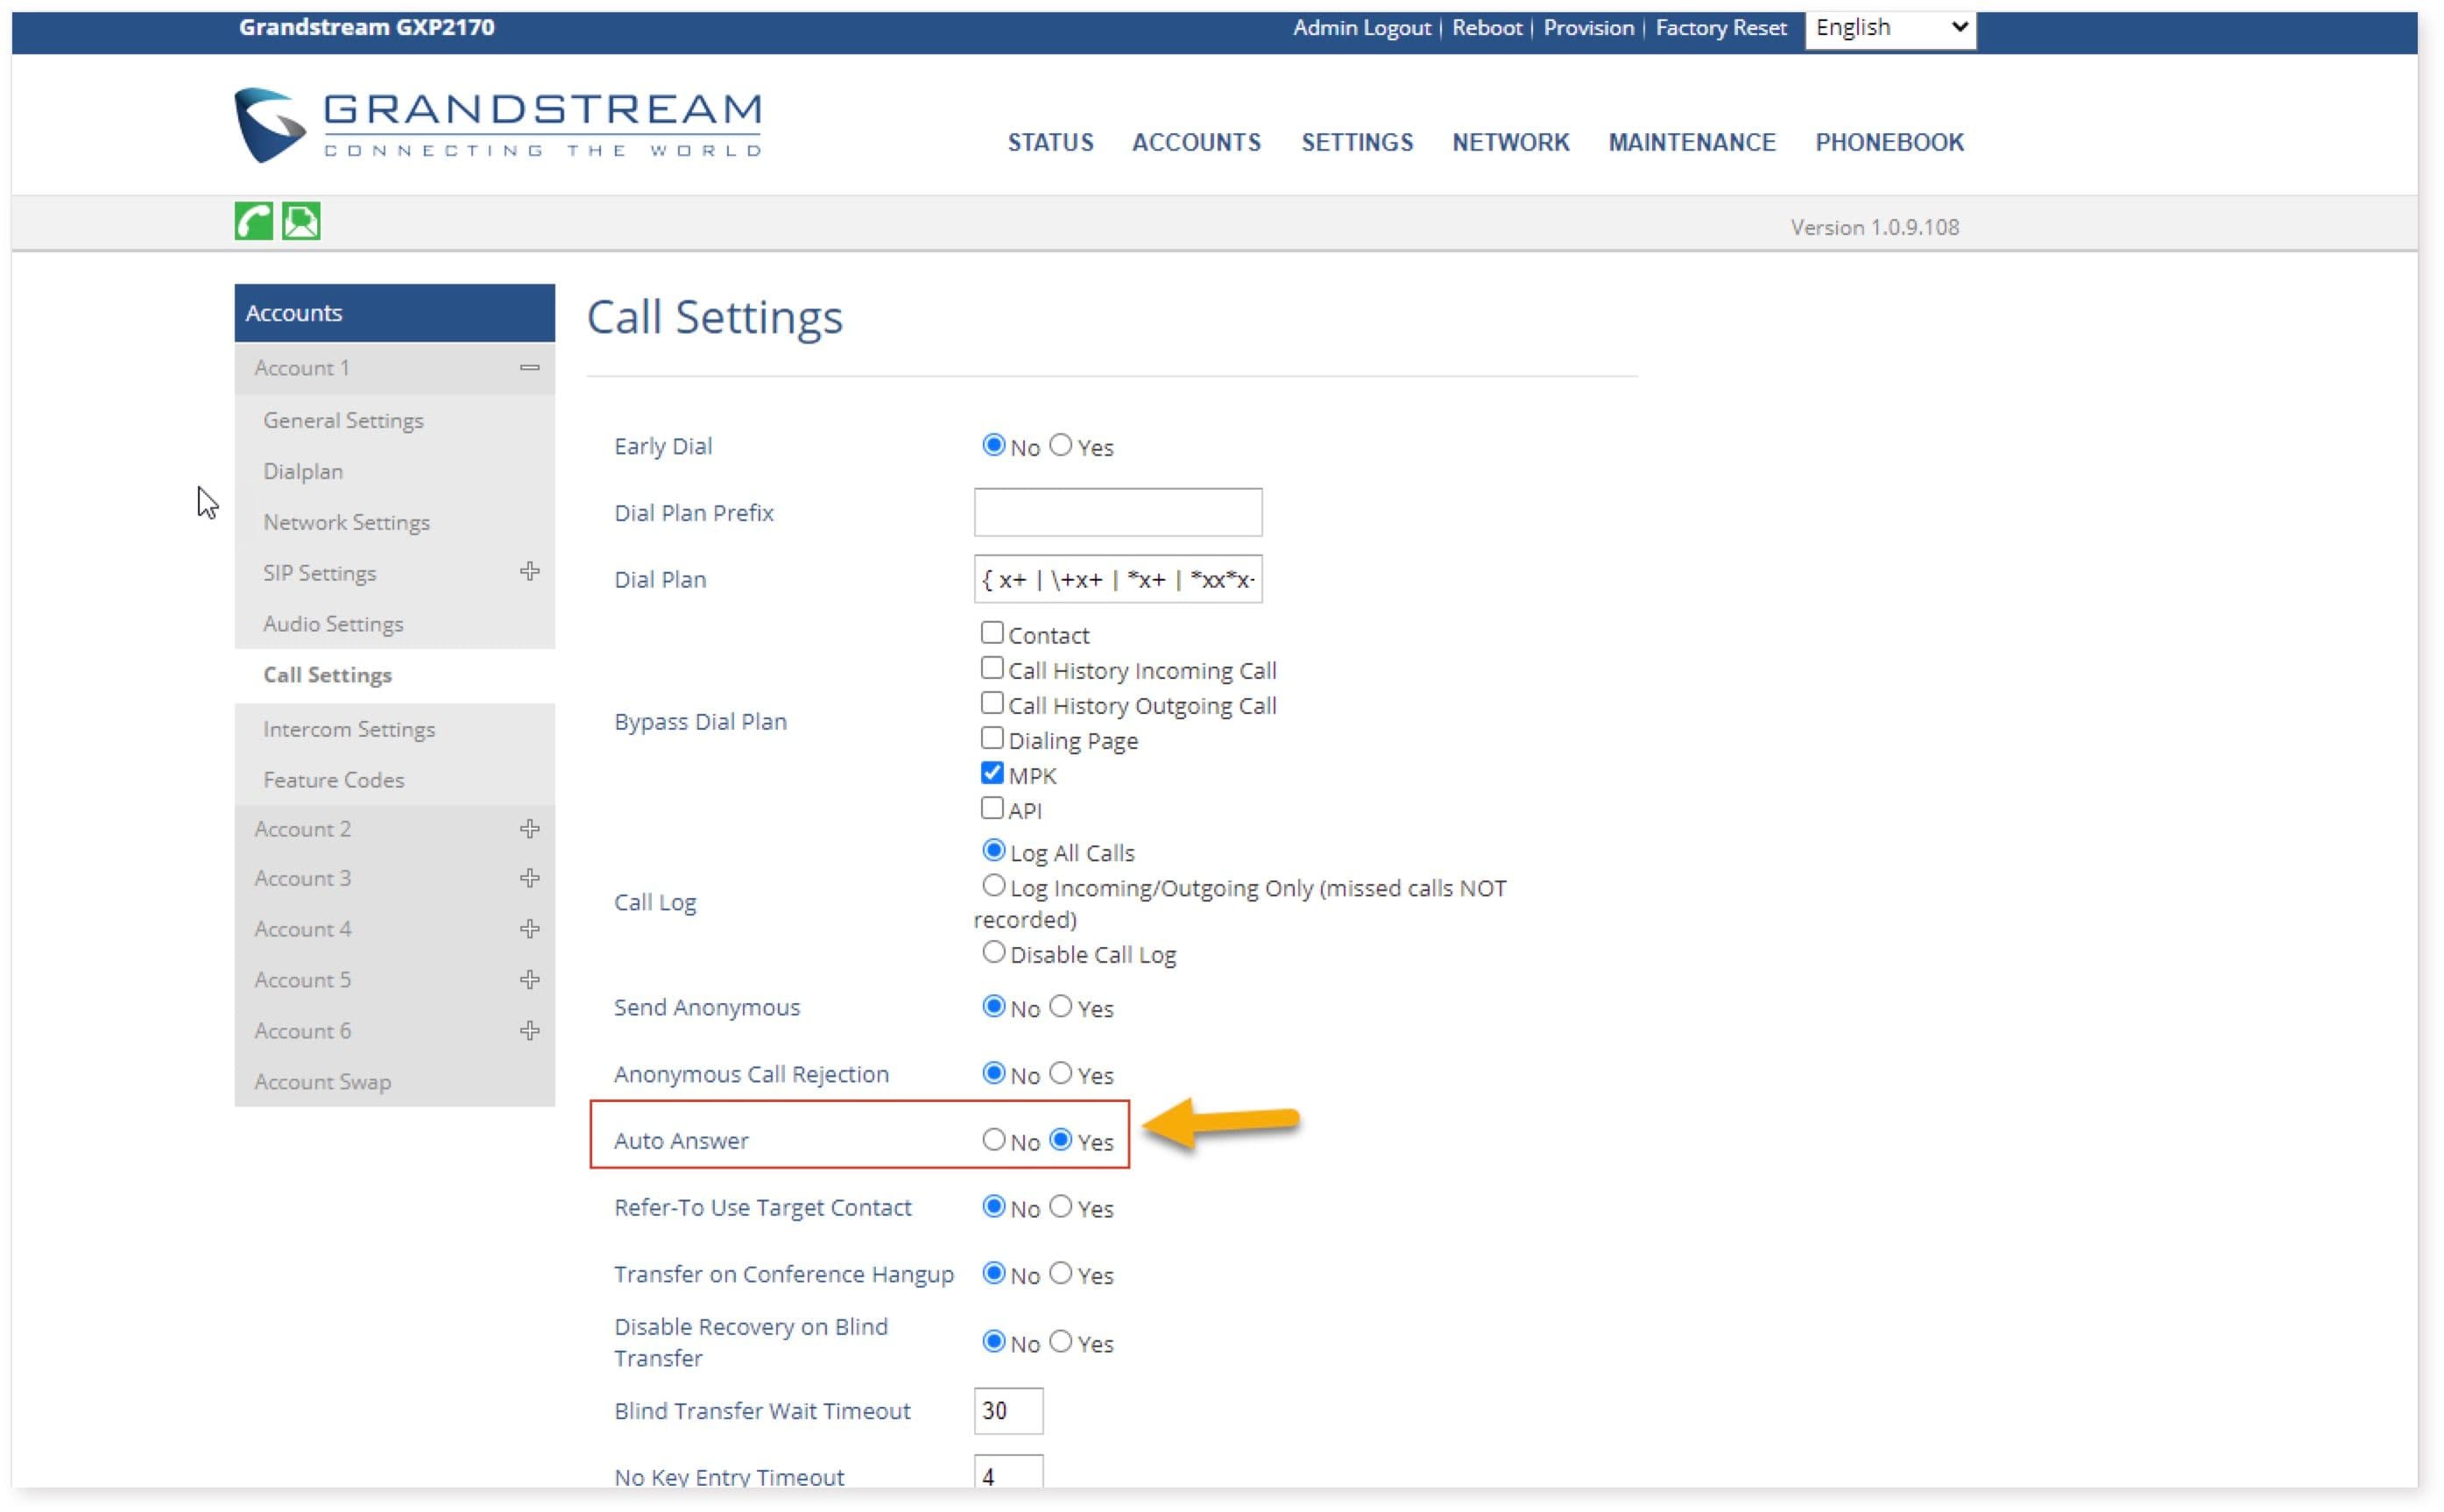This screenshot has width=2444, height=1512.
Task: Open Account Swap in sidebar
Action: pos(322,1082)
